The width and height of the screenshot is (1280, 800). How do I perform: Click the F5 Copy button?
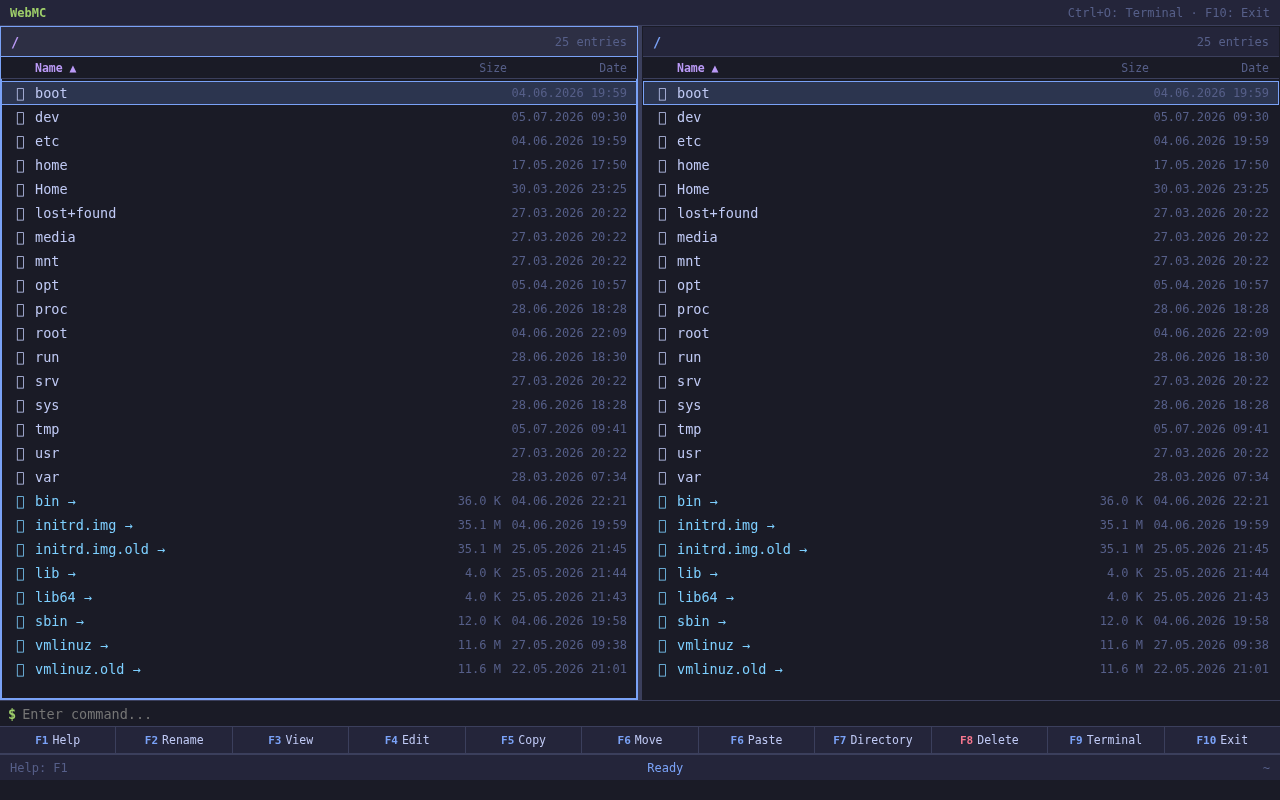[x=523, y=740]
